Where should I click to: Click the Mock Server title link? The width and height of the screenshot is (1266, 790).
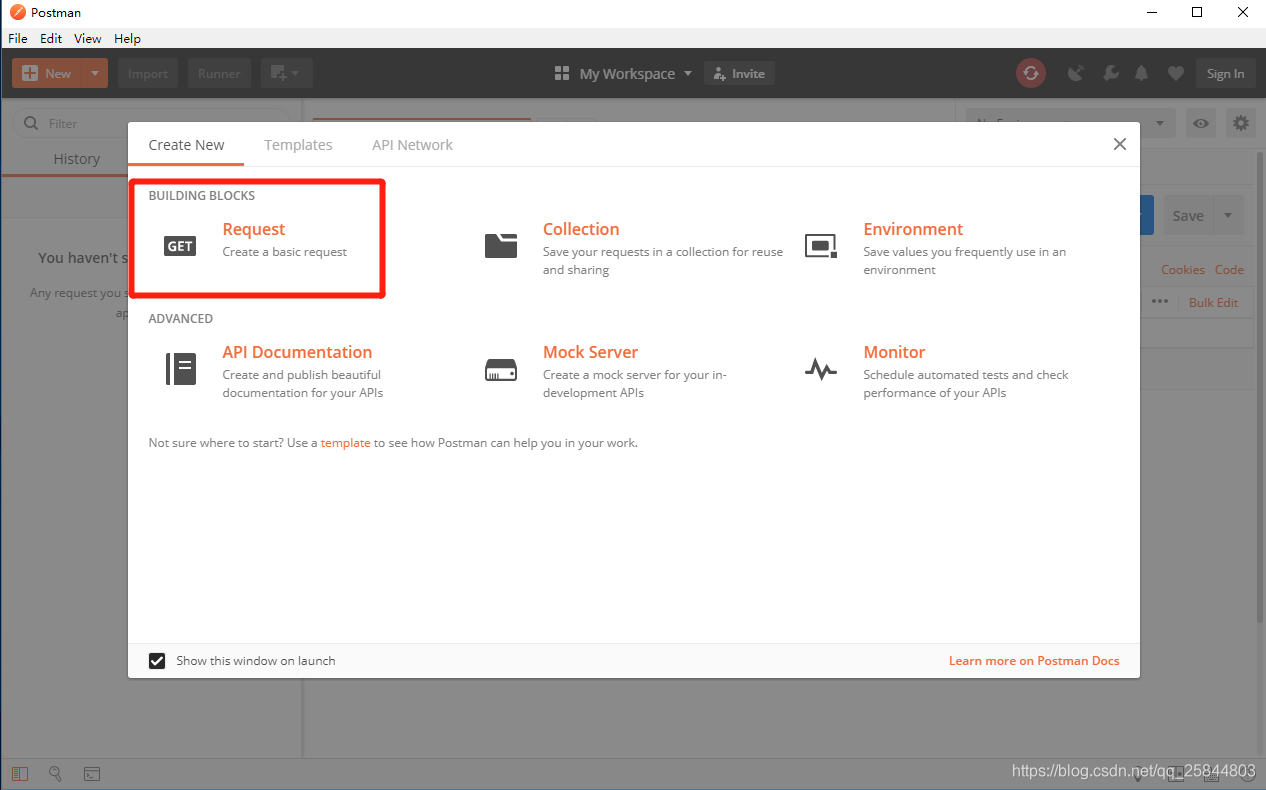click(x=590, y=352)
